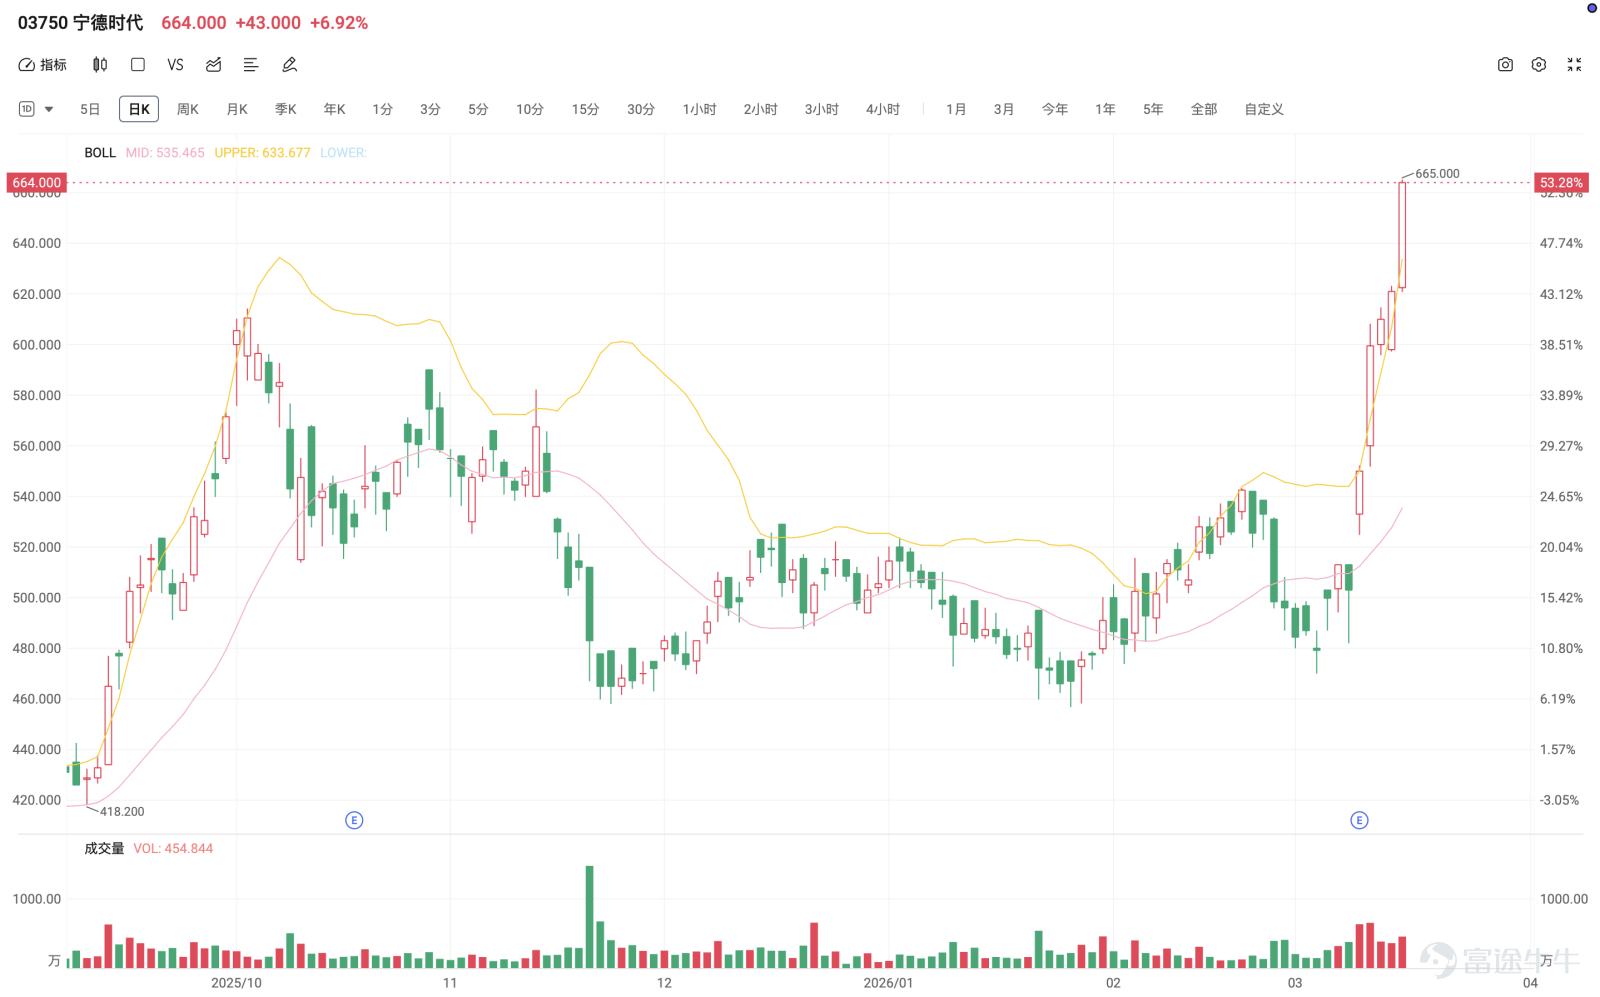Viewport: 1600px width, 997px height.
Task: Select the 4小时 interval
Action: click(x=883, y=109)
